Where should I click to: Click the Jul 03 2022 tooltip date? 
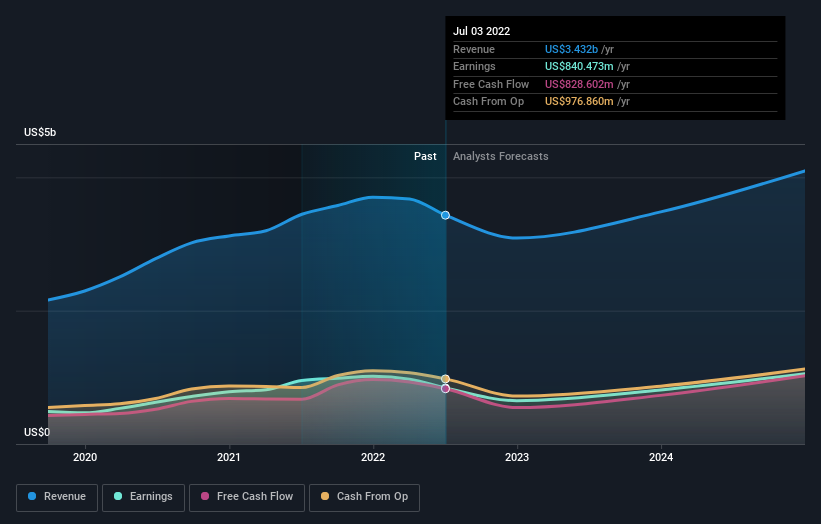[481, 31]
